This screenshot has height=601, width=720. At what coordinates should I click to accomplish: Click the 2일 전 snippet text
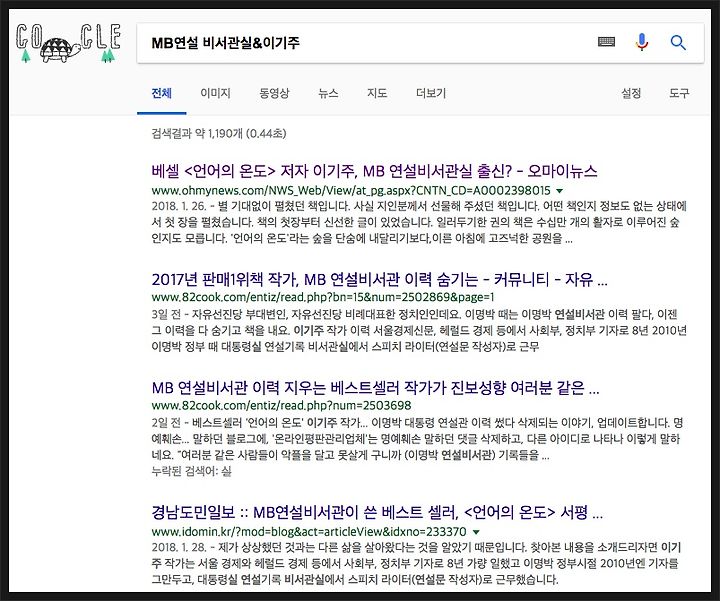pos(166,422)
